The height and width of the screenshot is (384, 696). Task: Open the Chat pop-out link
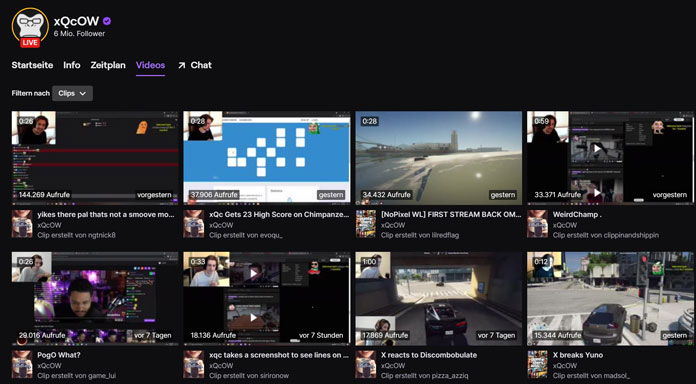tap(195, 65)
